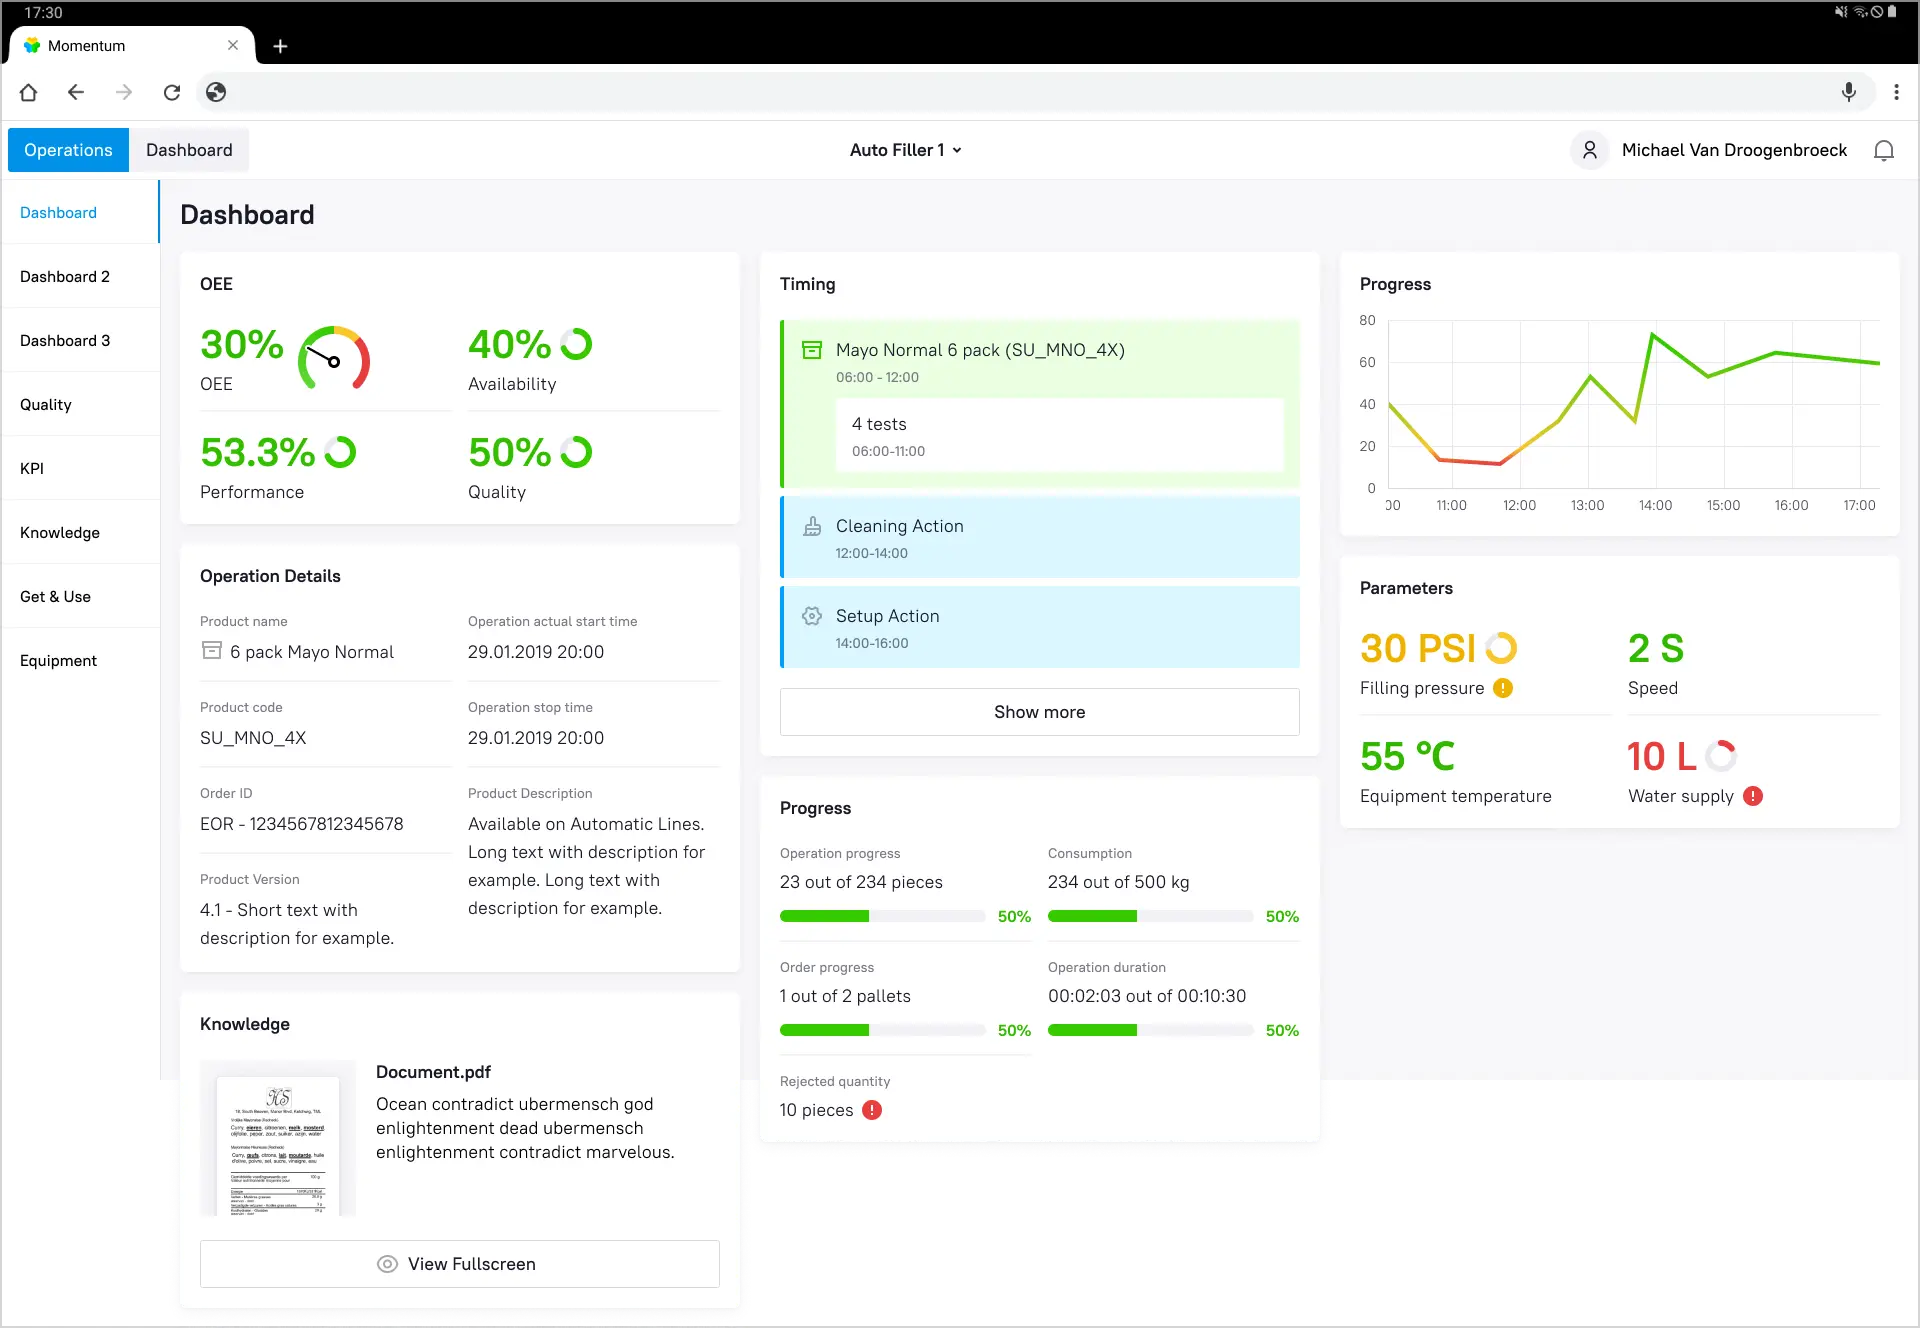Switch to the top Dashboard tab
1920x1328 pixels.
click(x=189, y=150)
